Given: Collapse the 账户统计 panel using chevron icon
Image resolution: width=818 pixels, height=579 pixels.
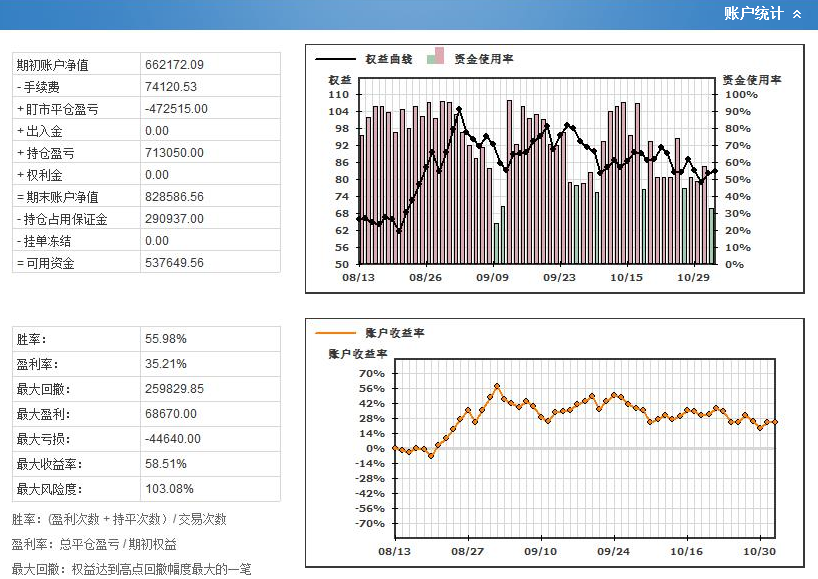Looking at the screenshot, I should (797, 14).
